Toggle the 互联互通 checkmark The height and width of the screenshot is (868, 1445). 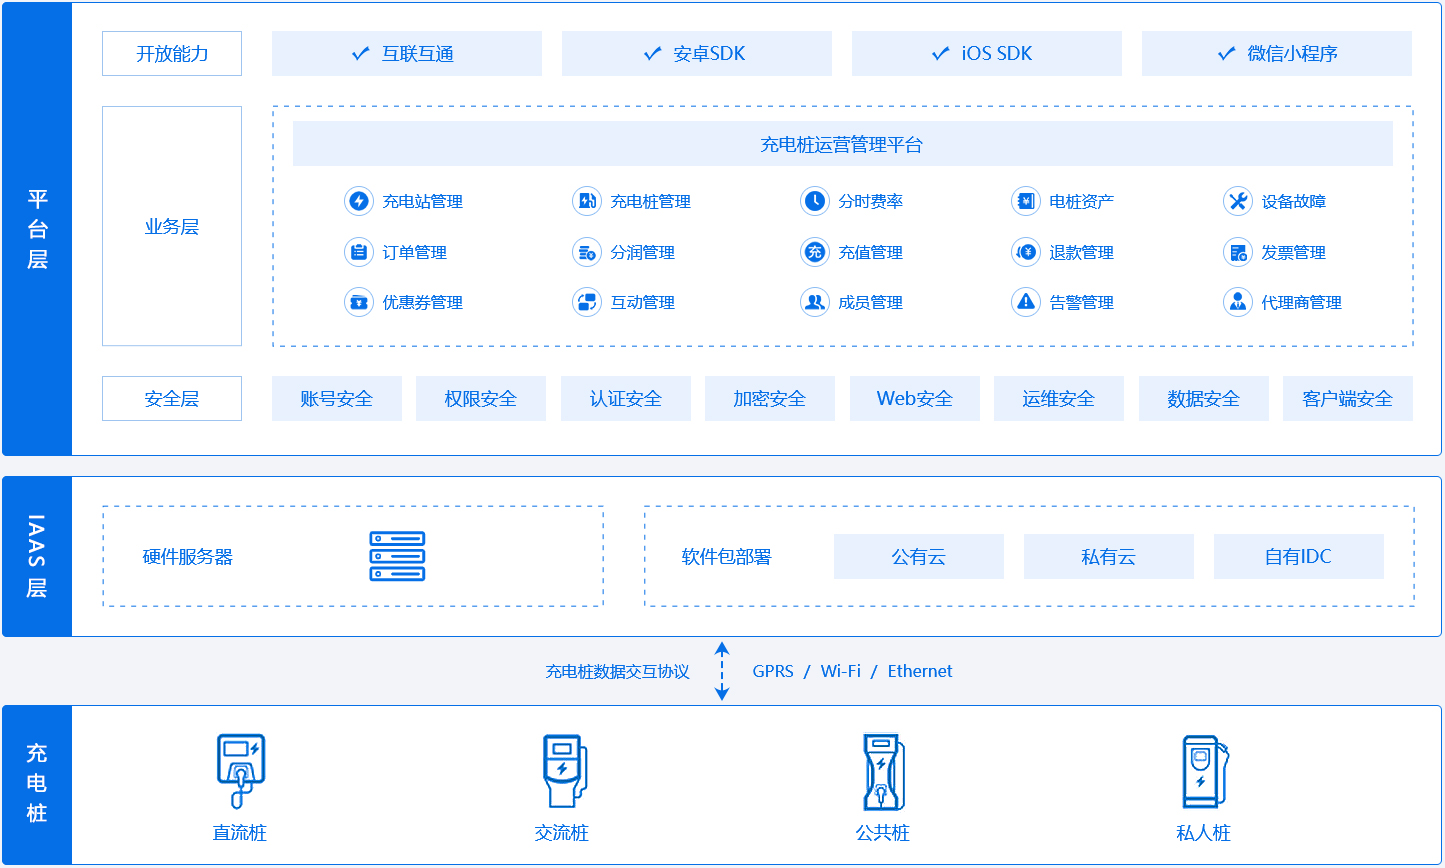pyautogui.click(x=361, y=54)
